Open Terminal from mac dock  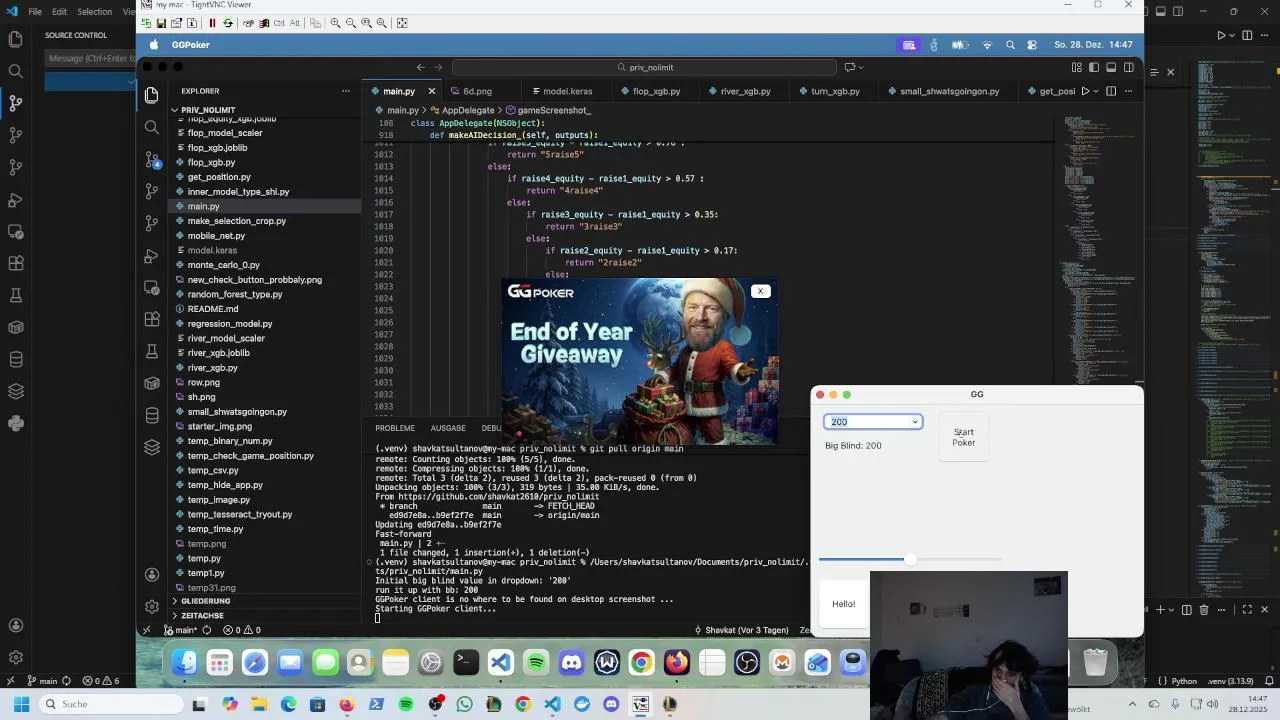[466, 662]
